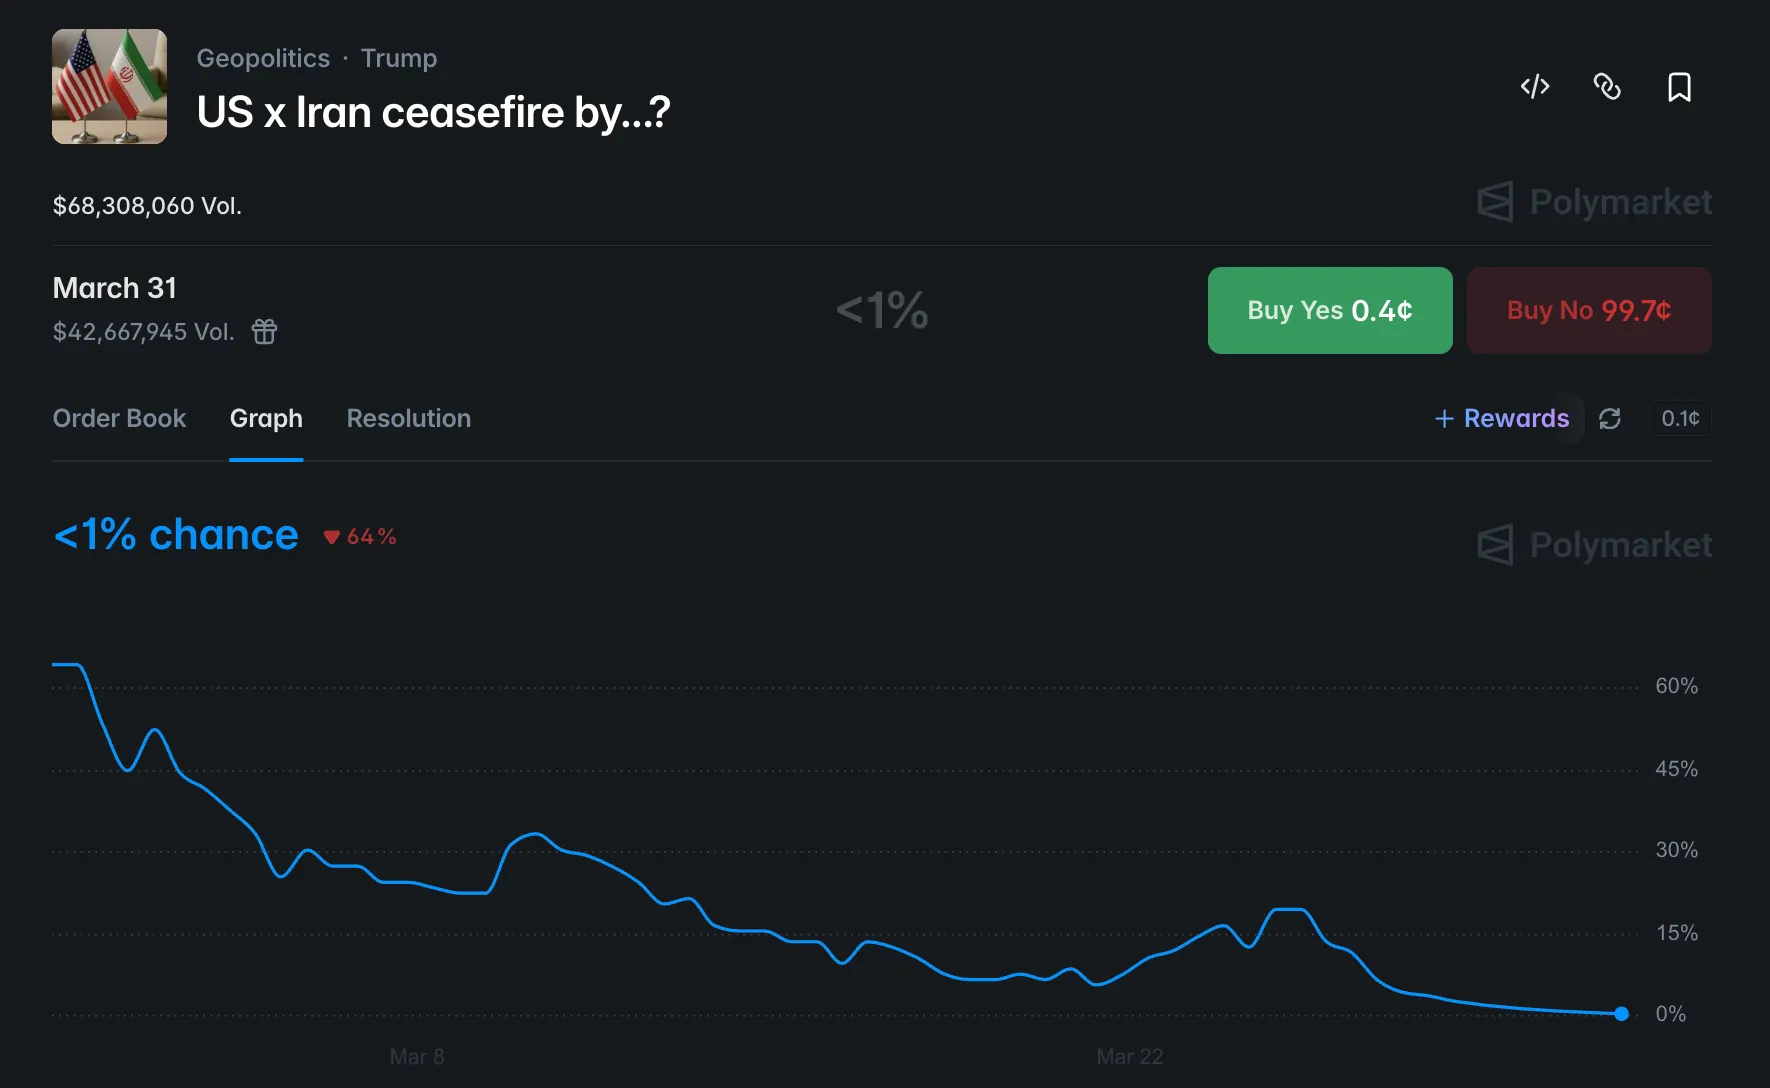Click the blue endpoint dot on chart line

[x=1621, y=1014]
